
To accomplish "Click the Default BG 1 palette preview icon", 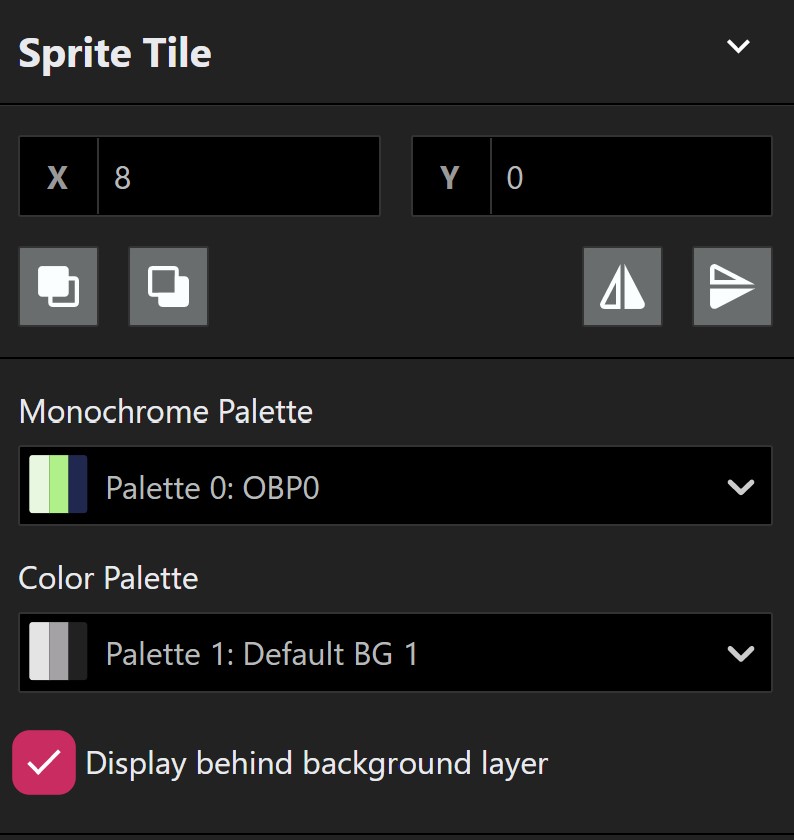I will tap(58, 651).
